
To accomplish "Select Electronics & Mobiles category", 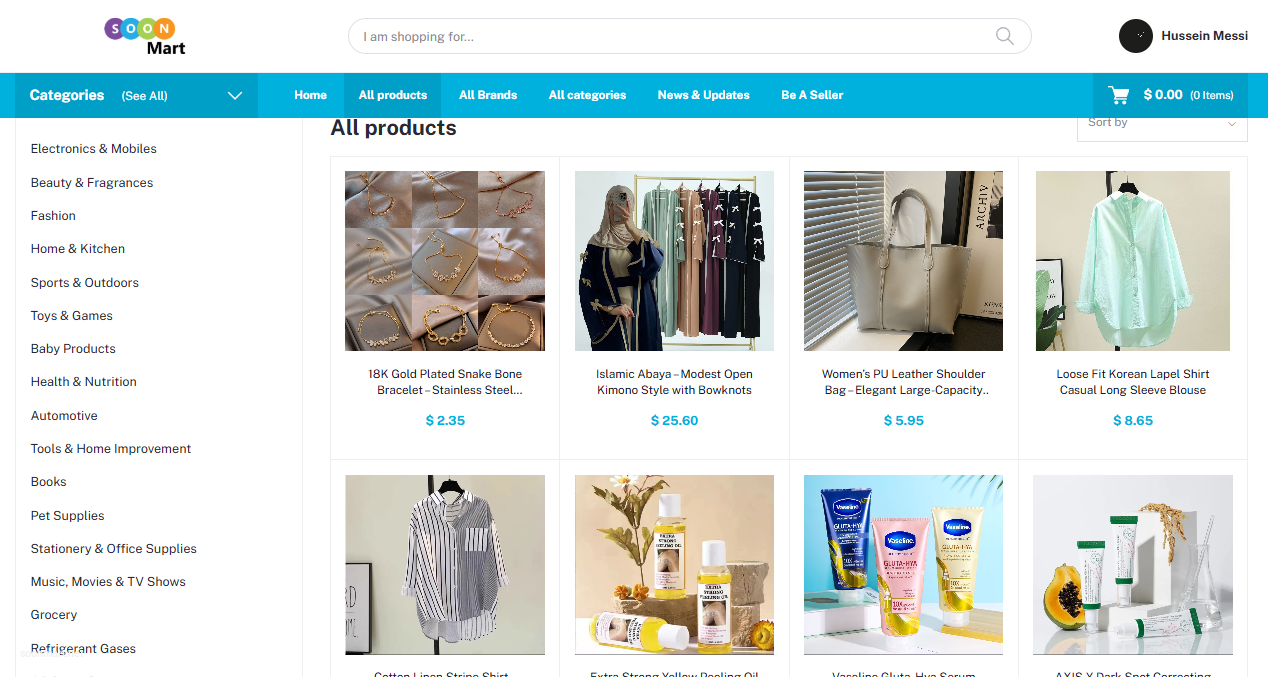I will (94, 149).
